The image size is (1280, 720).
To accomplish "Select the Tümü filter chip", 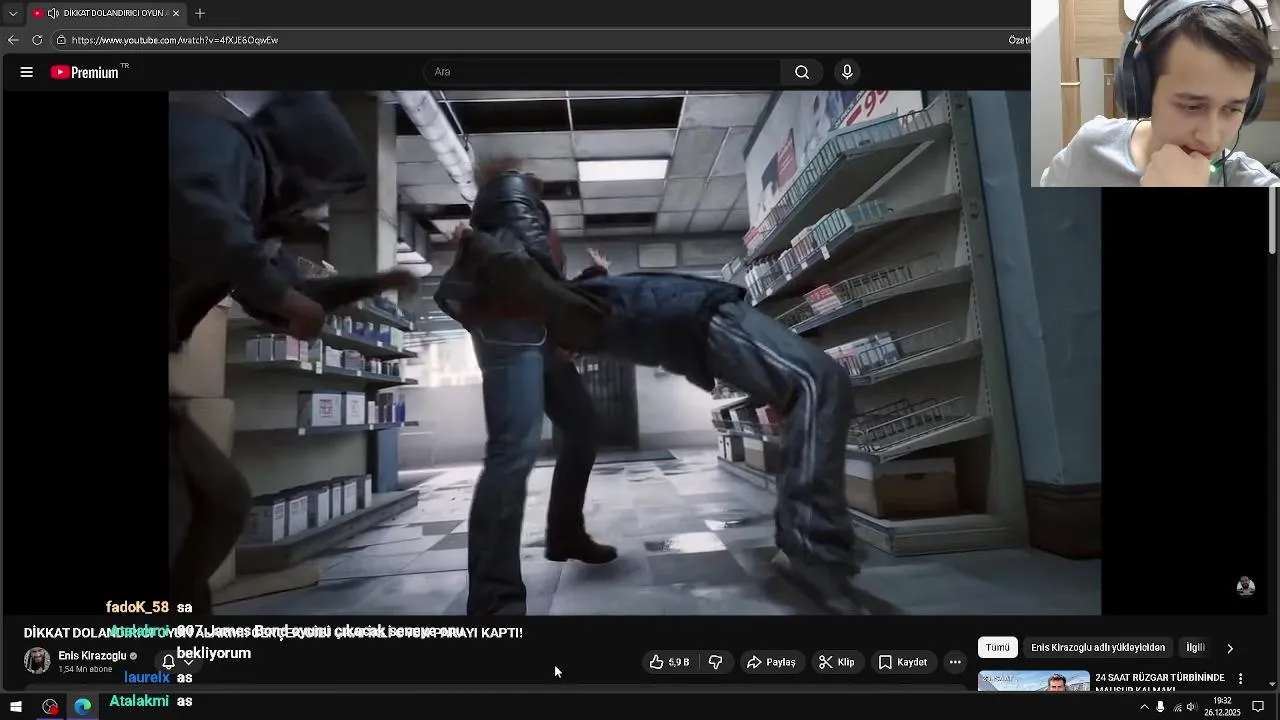I will coord(998,648).
